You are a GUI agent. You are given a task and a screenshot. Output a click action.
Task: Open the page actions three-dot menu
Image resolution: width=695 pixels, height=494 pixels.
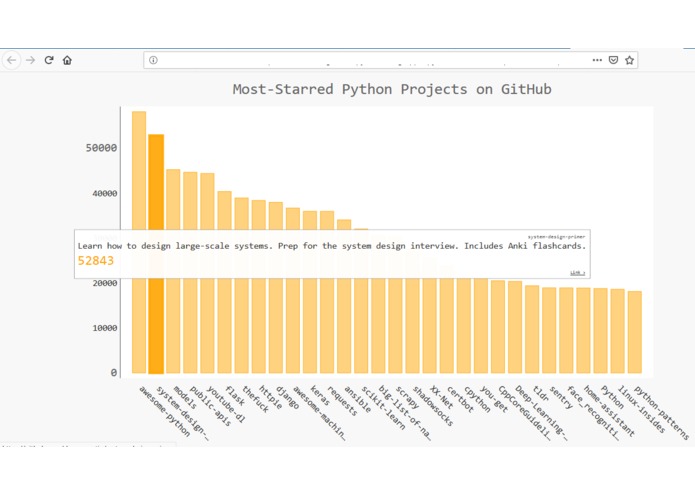(597, 60)
